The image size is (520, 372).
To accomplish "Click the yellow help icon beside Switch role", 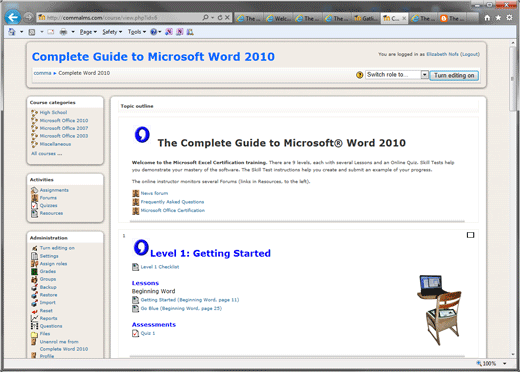I will (x=359, y=75).
